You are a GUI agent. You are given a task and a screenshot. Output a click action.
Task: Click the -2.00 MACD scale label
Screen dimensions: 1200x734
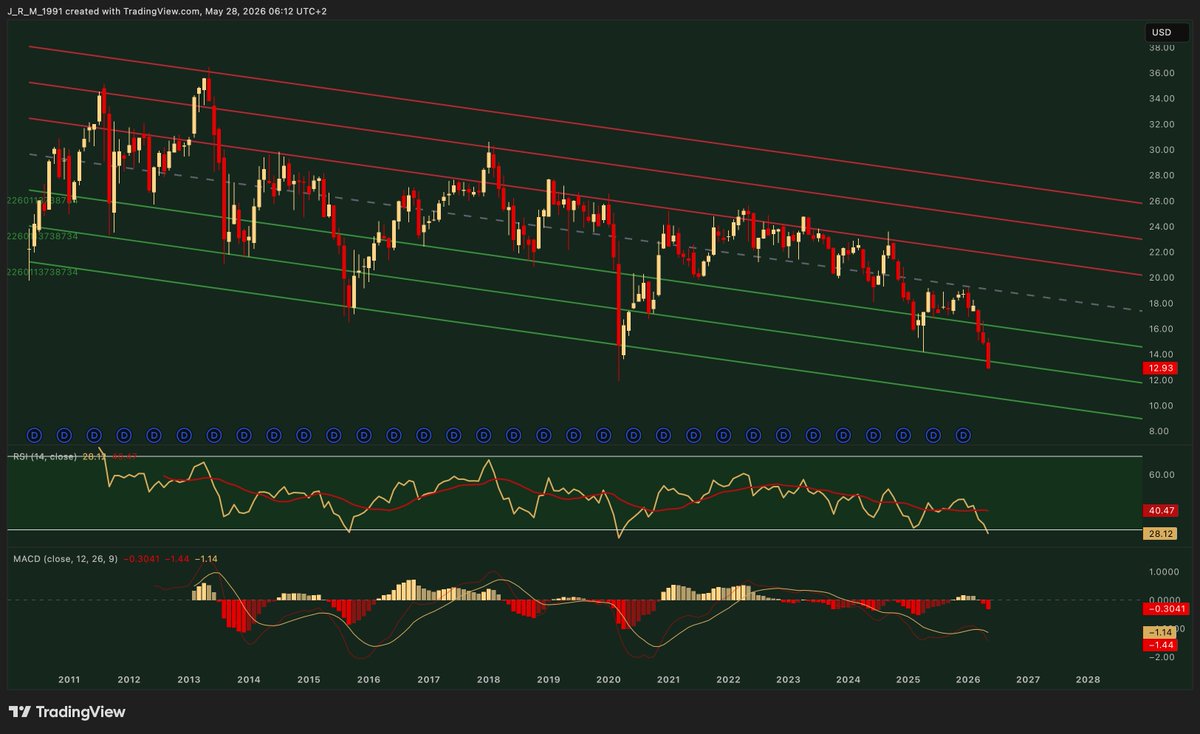point(1161,657)
